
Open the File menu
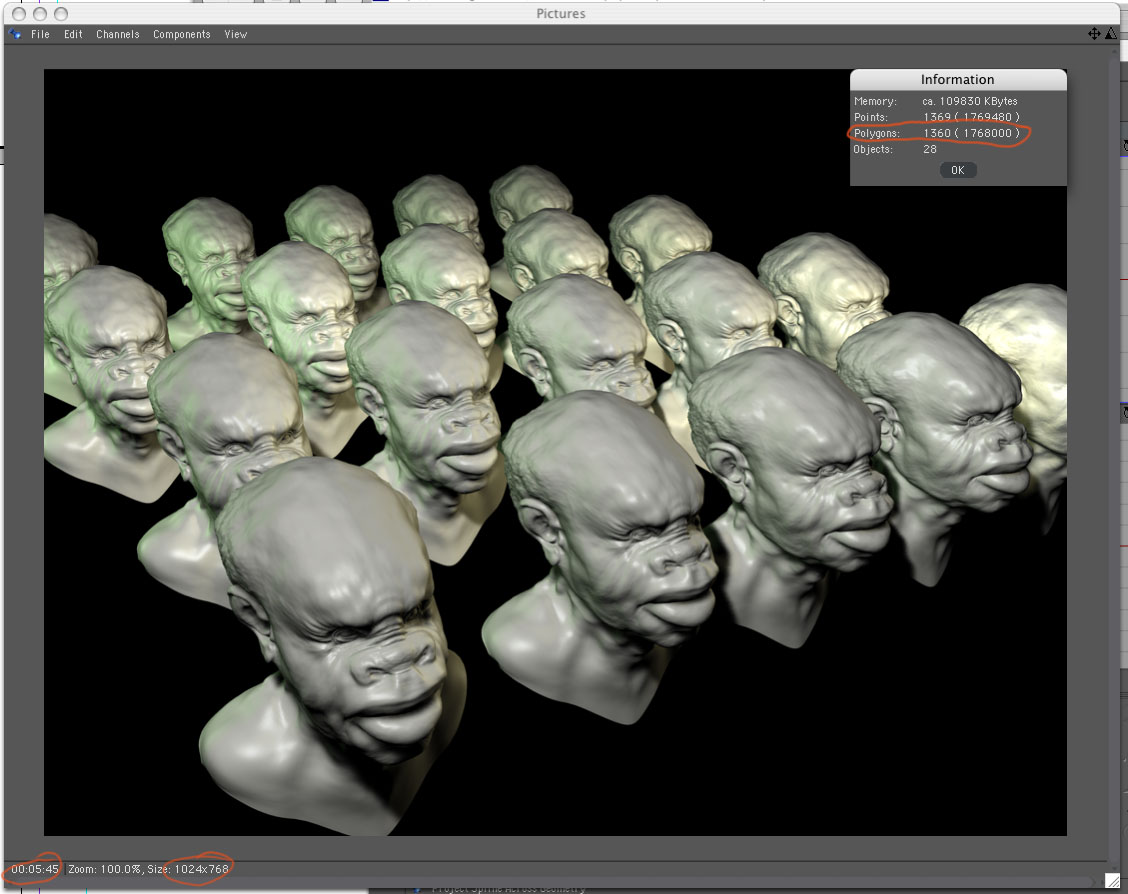40,34
